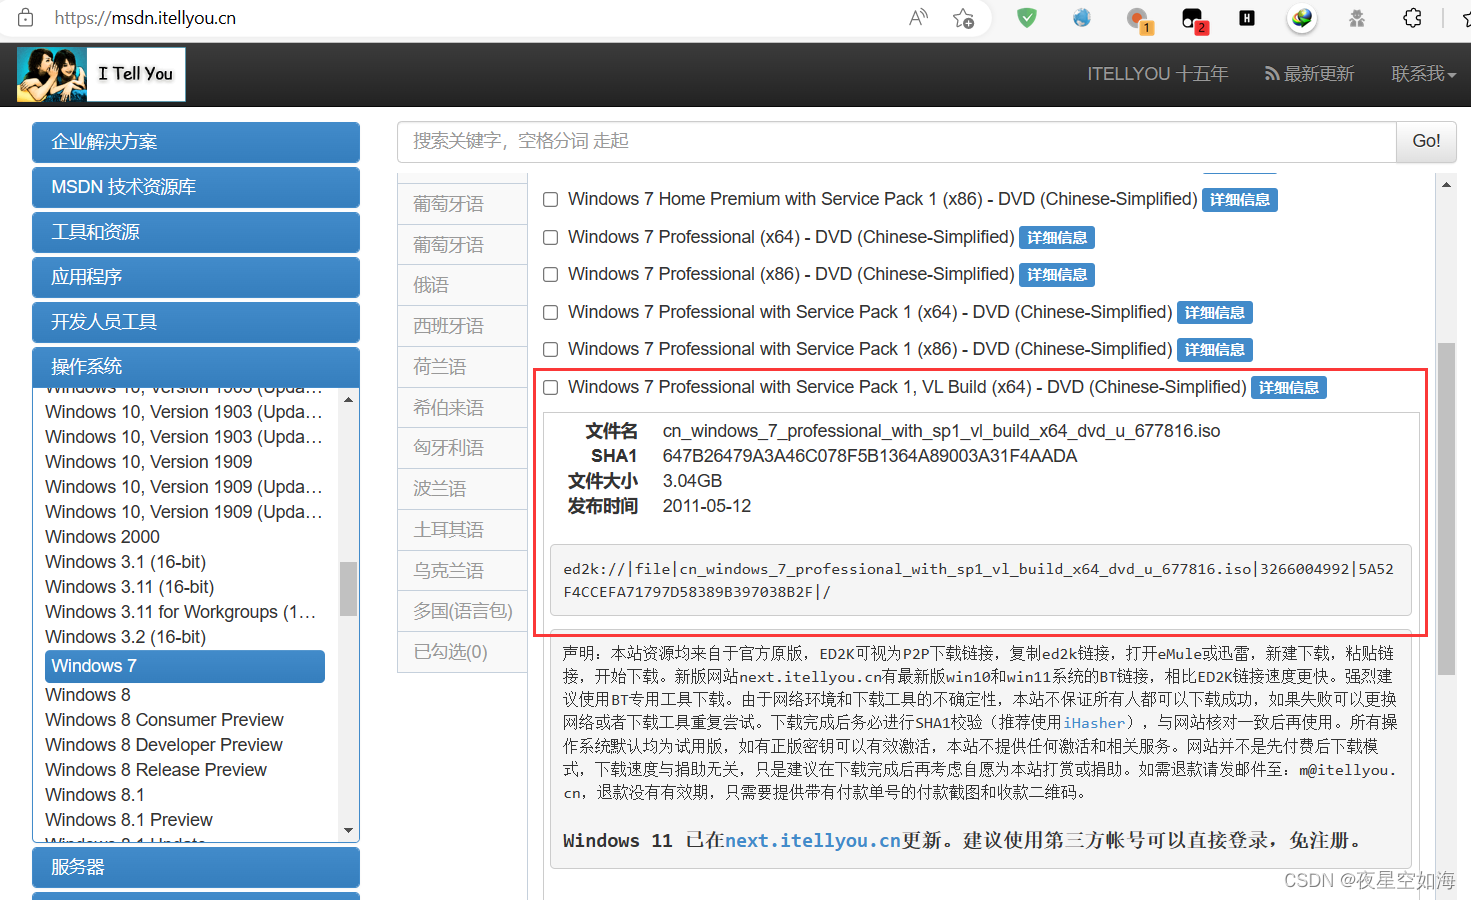This screenshot has width=1471, height=900.
Task: Switch to the 荷兰语 language tab
Action: [462, 367]
